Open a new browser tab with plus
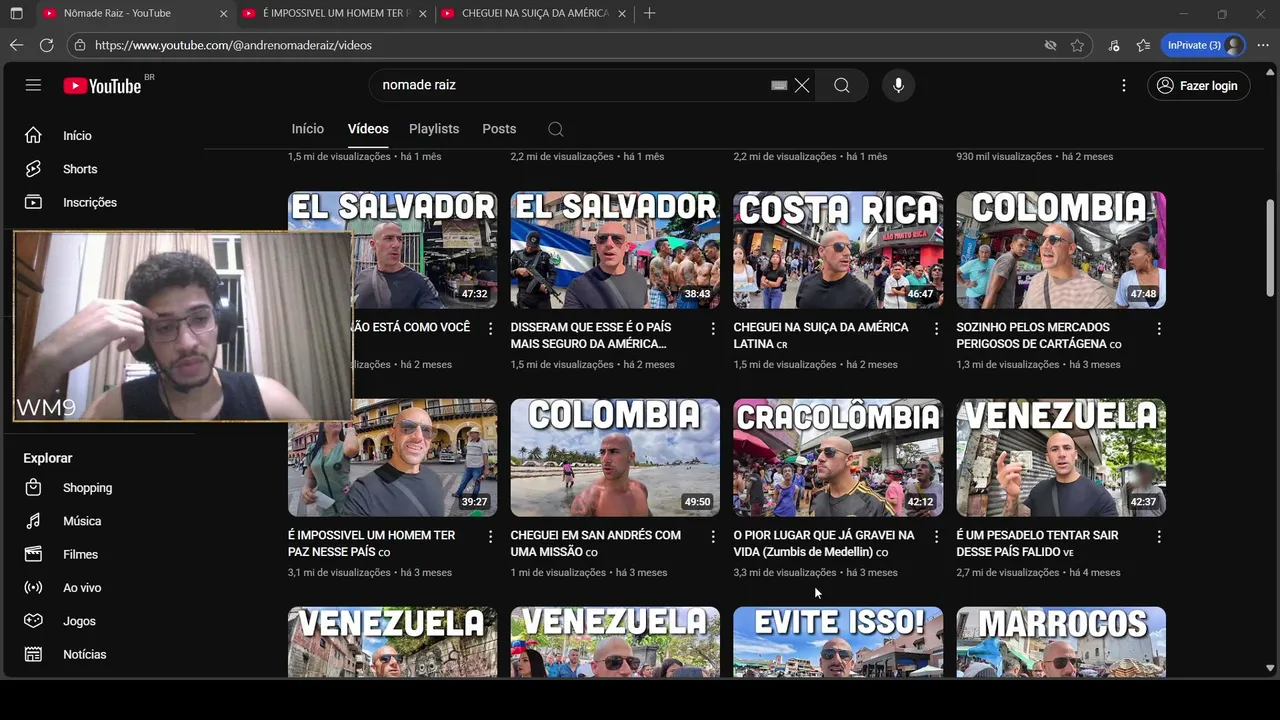 pyautogui.click(x=650, y=13)
